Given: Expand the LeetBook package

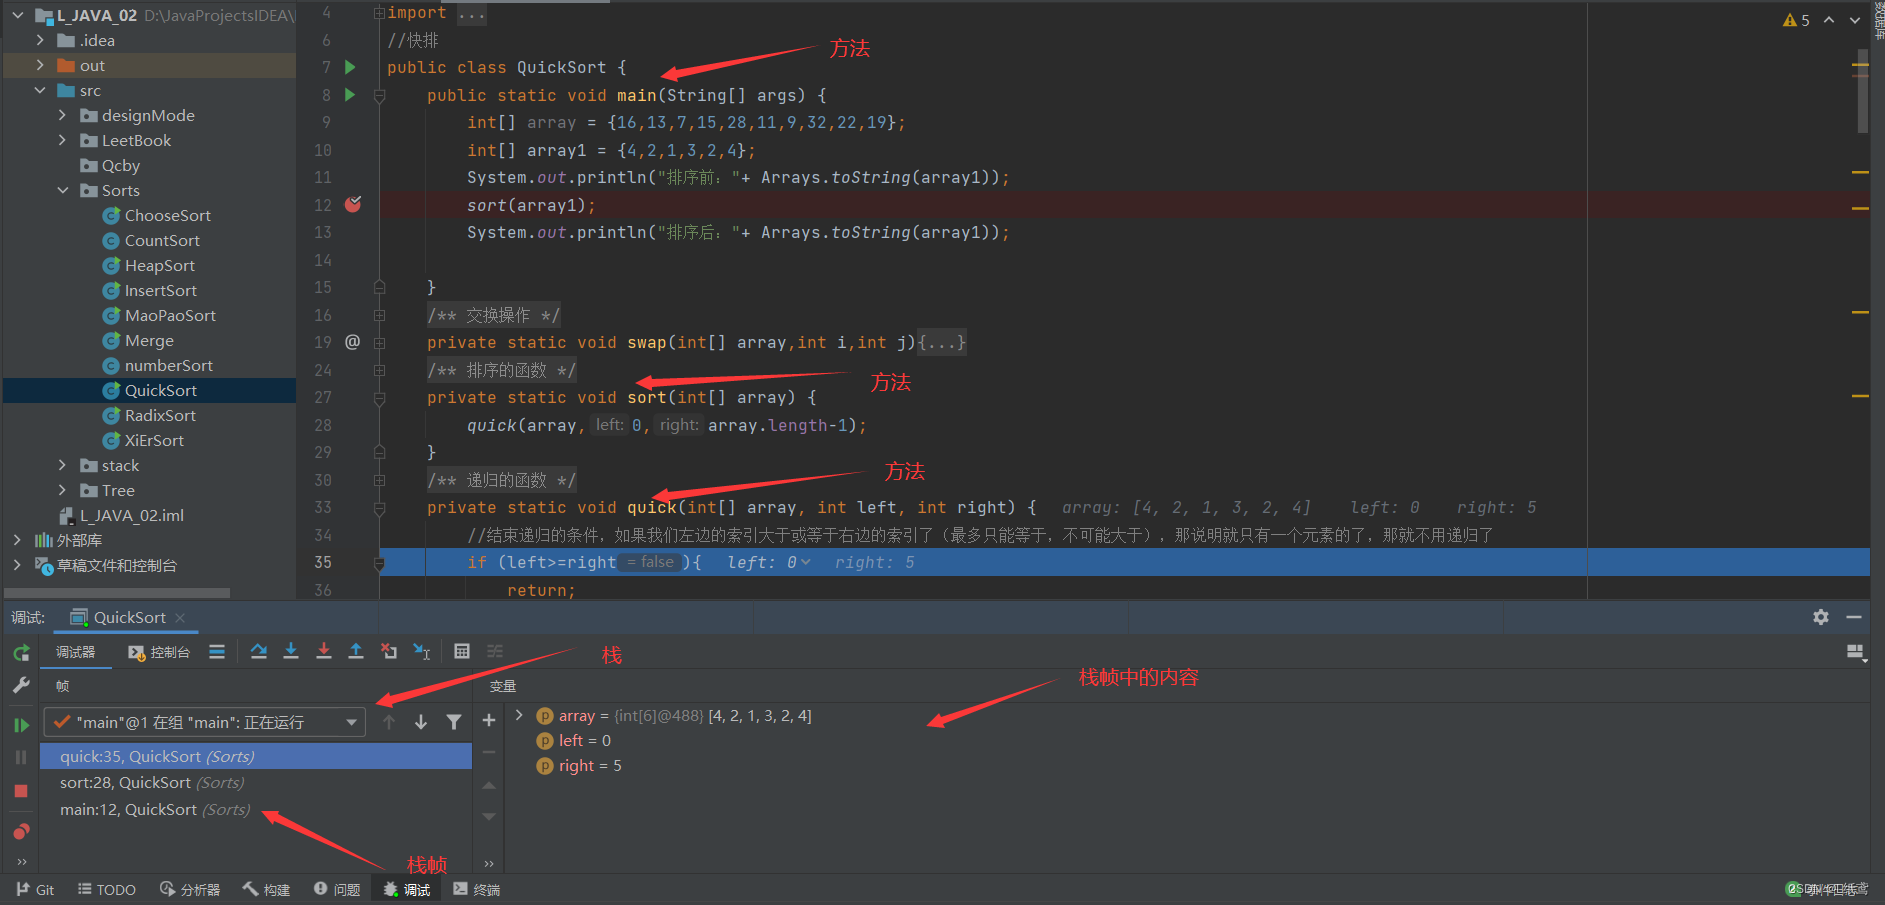Looking at the screenshot, I should [x=62, y=140].
